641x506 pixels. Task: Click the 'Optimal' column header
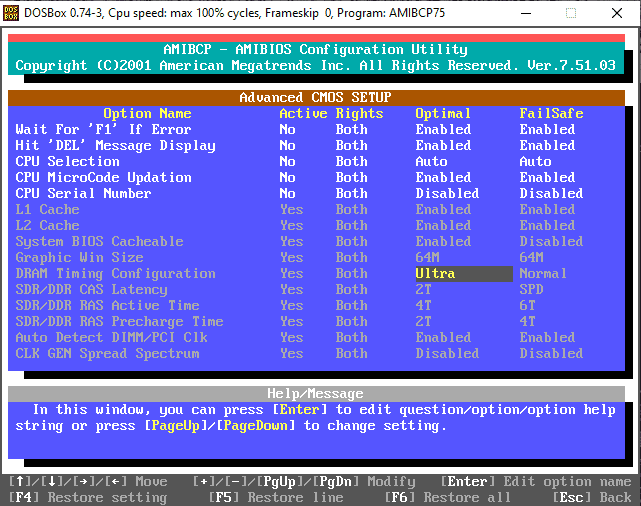tap(443, 114)
